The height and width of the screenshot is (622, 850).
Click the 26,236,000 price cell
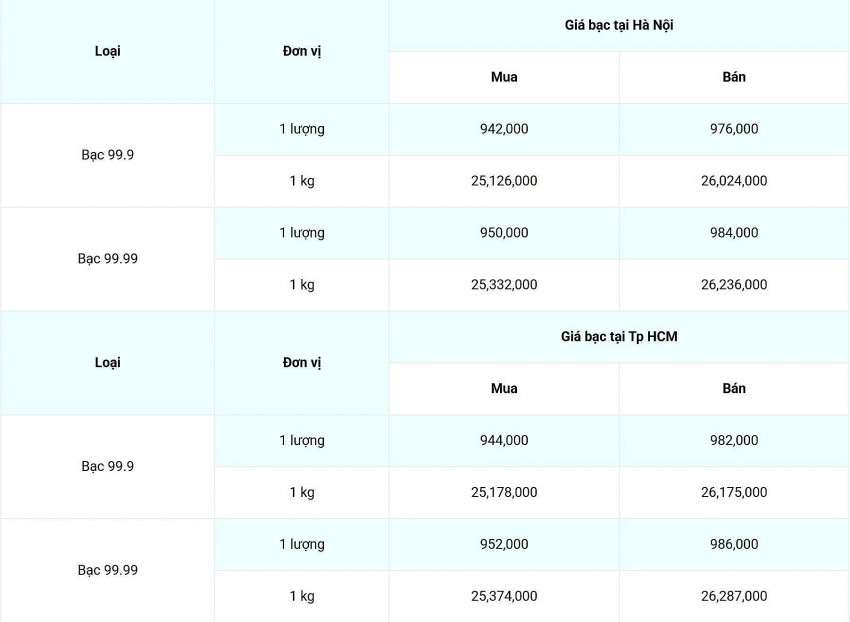734,285
